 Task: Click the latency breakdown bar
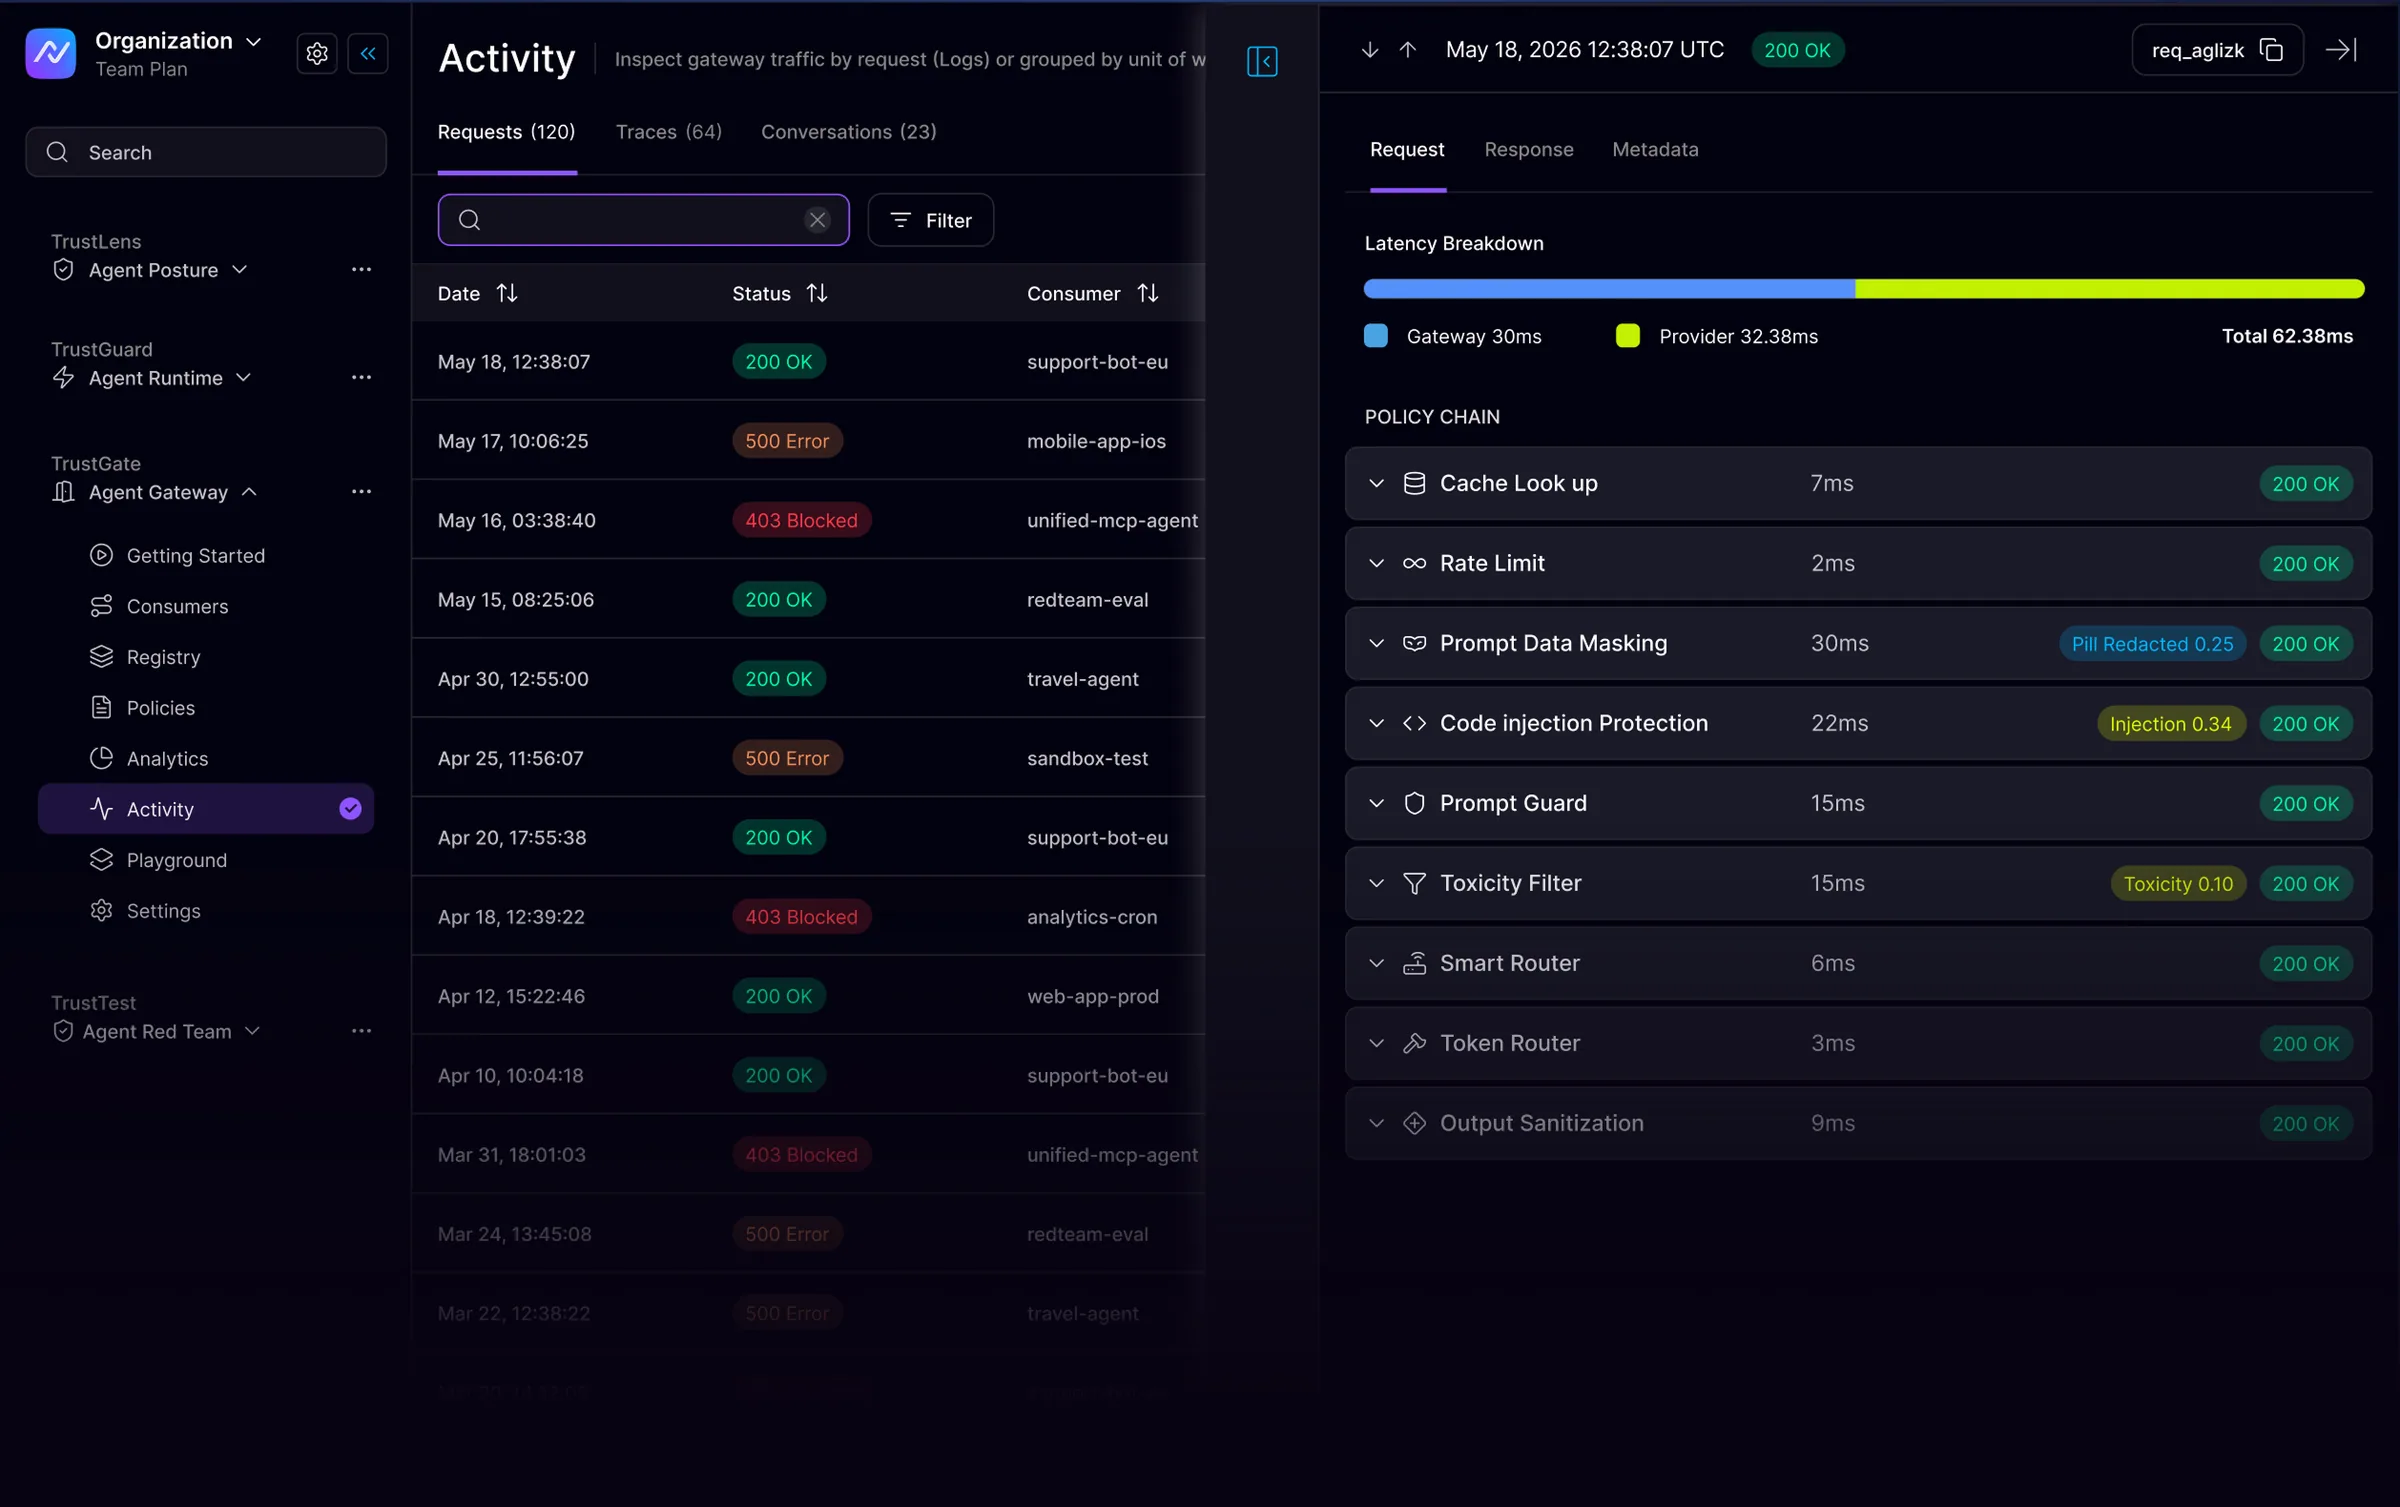click(1864, 289)
